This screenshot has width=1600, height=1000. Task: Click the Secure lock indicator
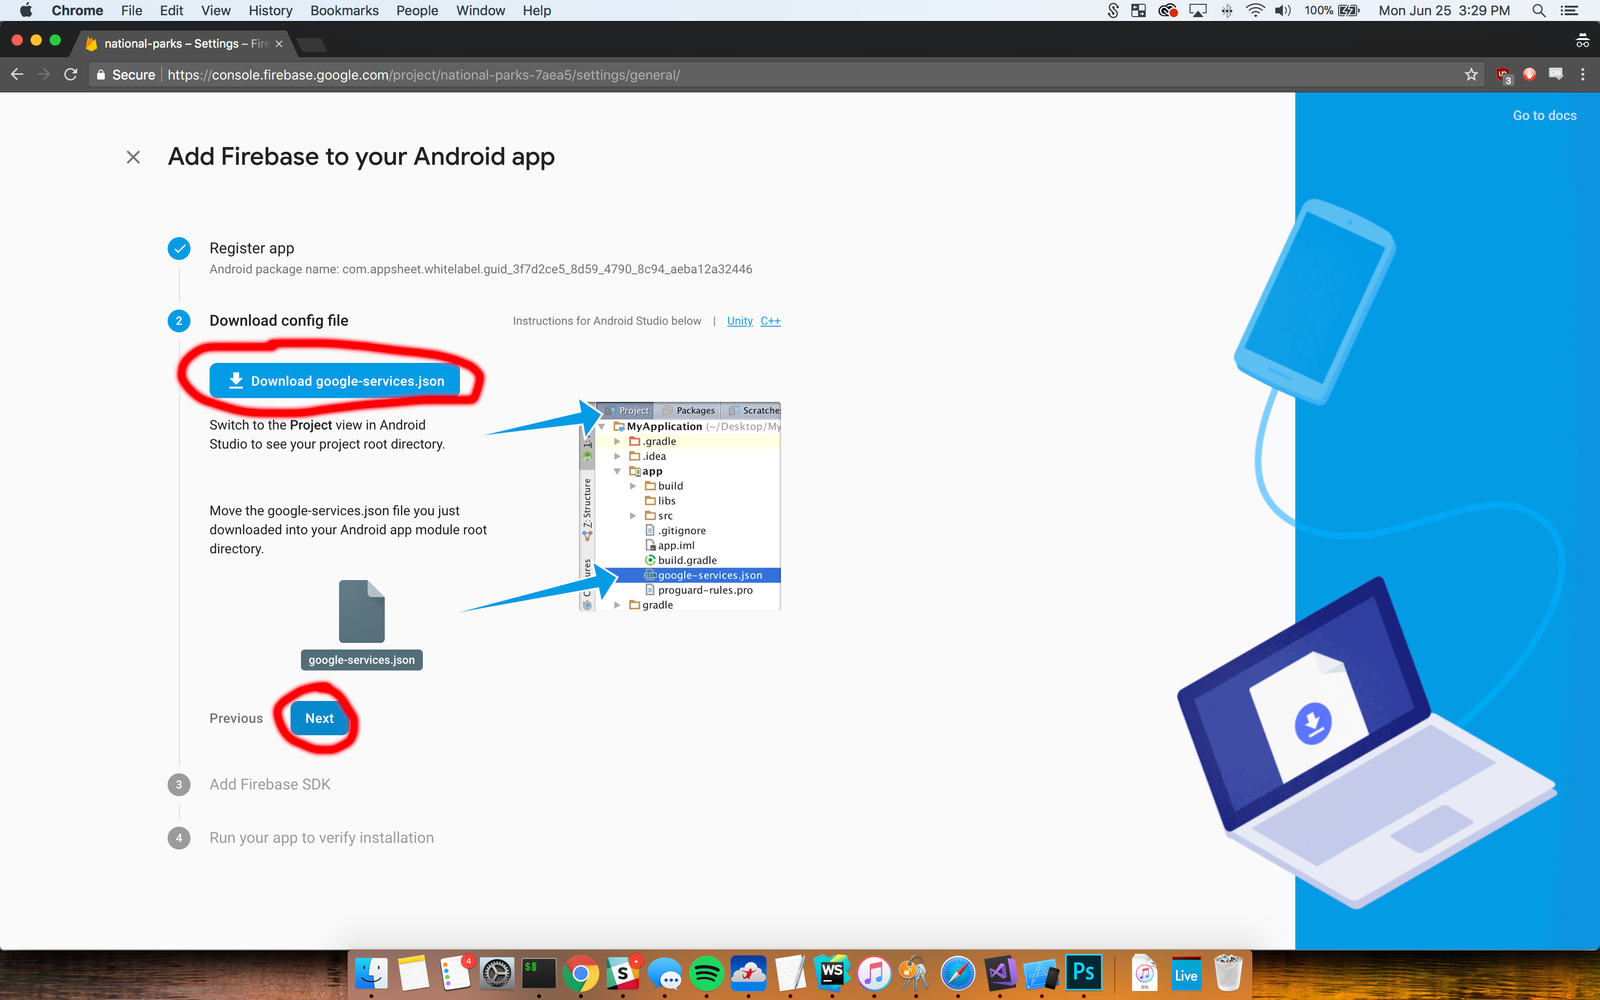click(x=126, y=75)
